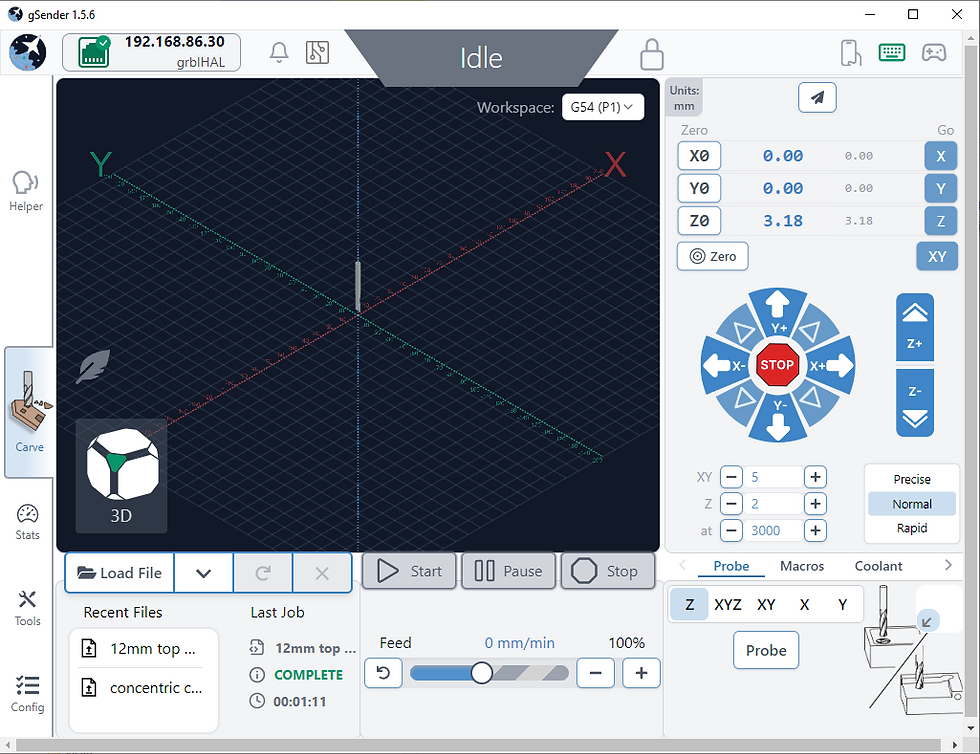Show previous tabs with left chevron
This screenshot has height=754, width=980.
tap(682, 565)
